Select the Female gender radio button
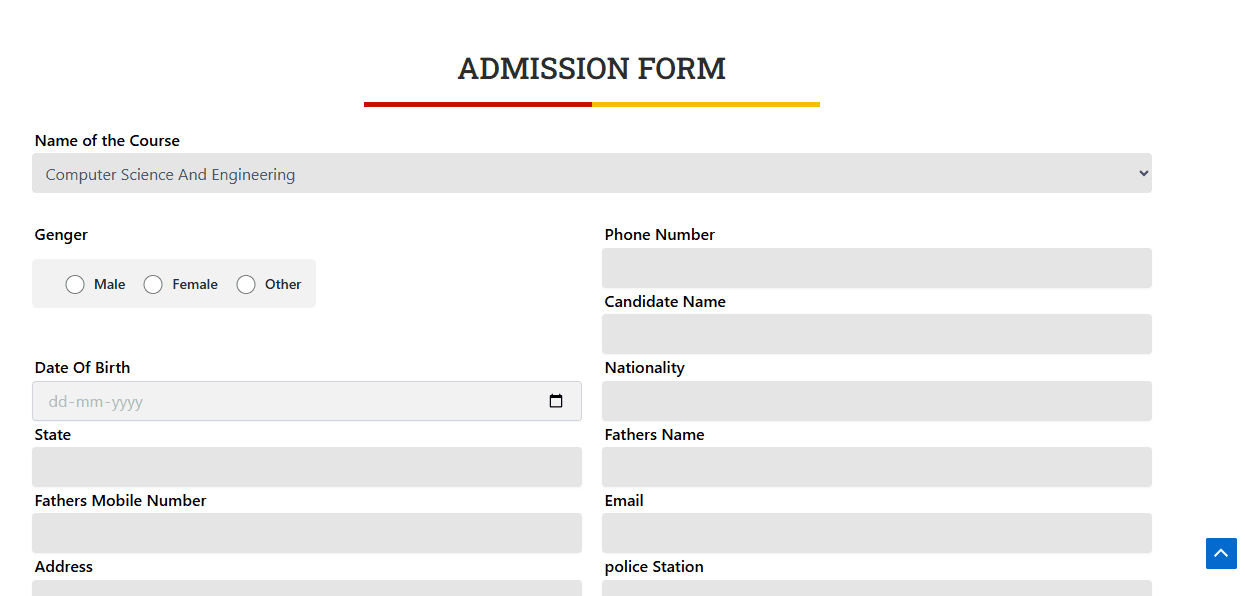This screenshot has width=1245, height=596. [153, 285]
